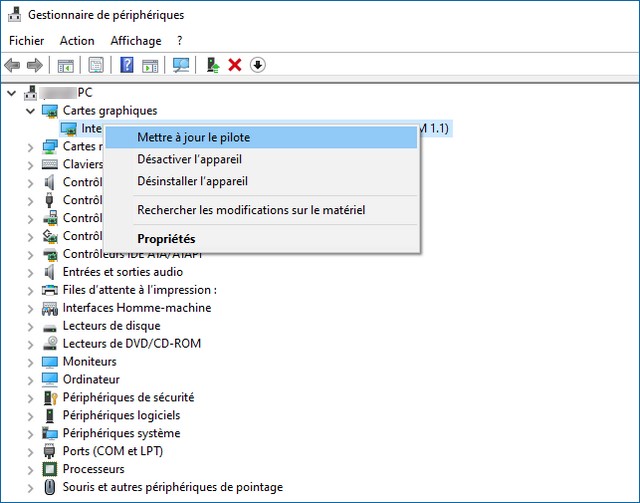Click the Properties sheet toolbar icon
Image resolution: width=640 pixels, height=503 pixels.
(96, 65)
